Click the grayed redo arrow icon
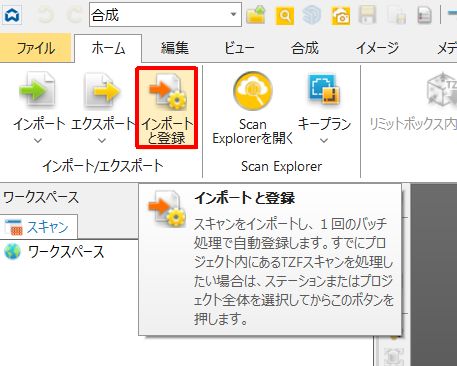The image size is (457, 366). pyautogui.click(x=75, y=15)
